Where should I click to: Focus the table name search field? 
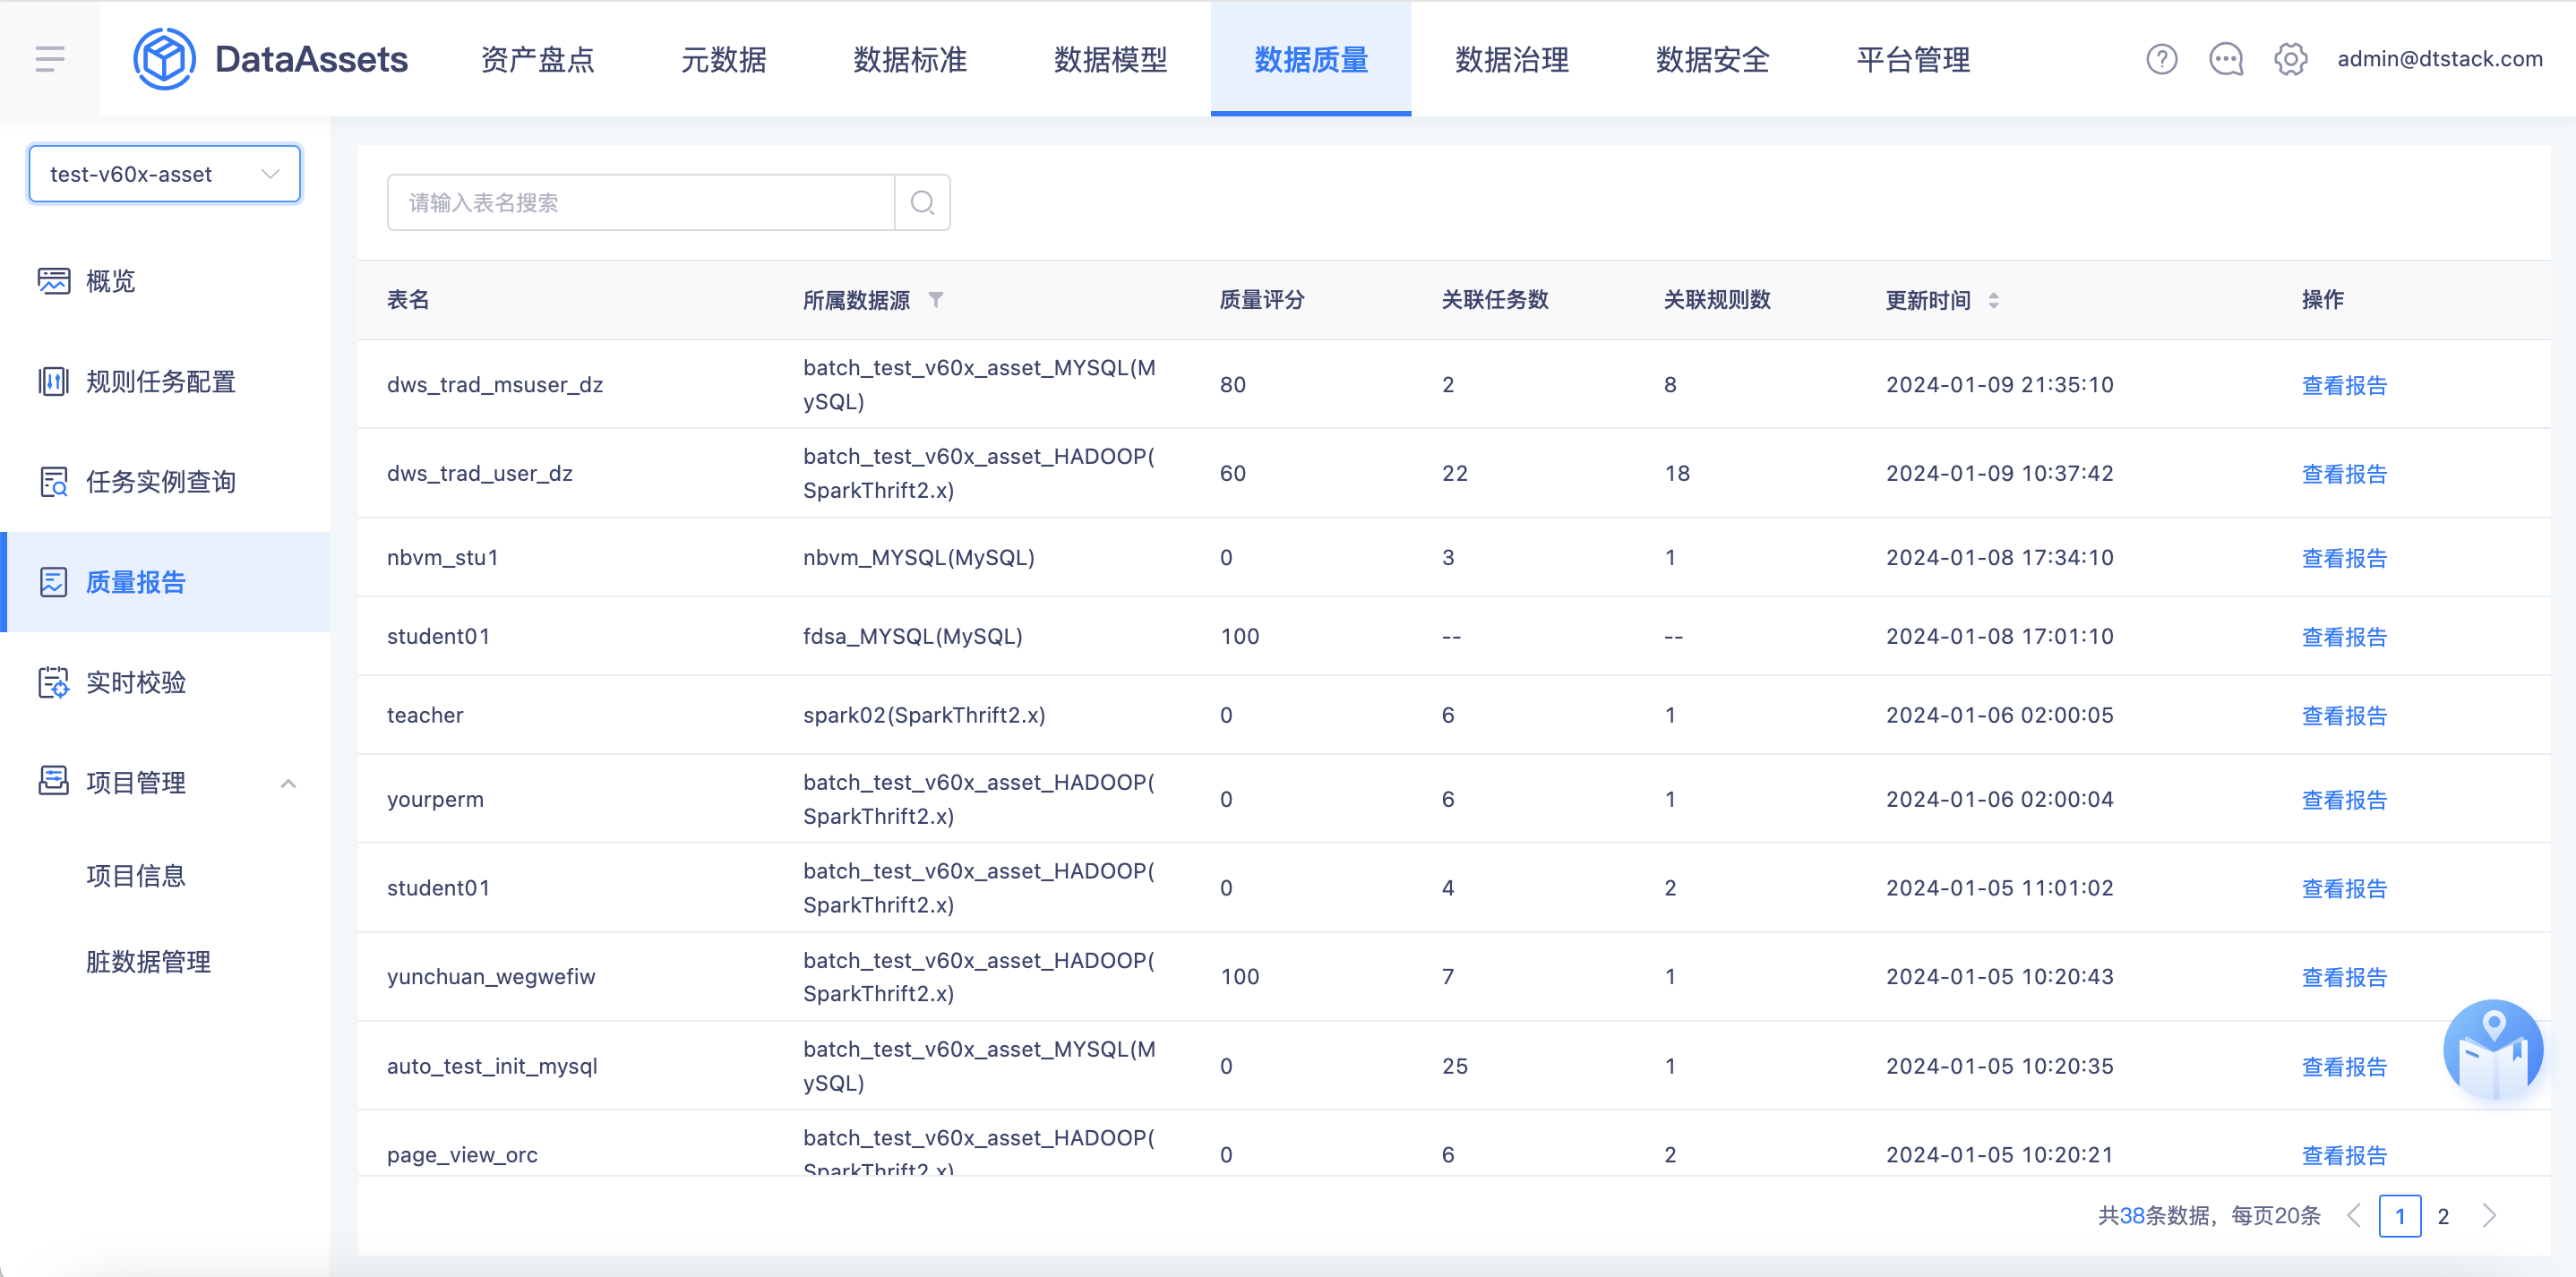tap(640, 203)
